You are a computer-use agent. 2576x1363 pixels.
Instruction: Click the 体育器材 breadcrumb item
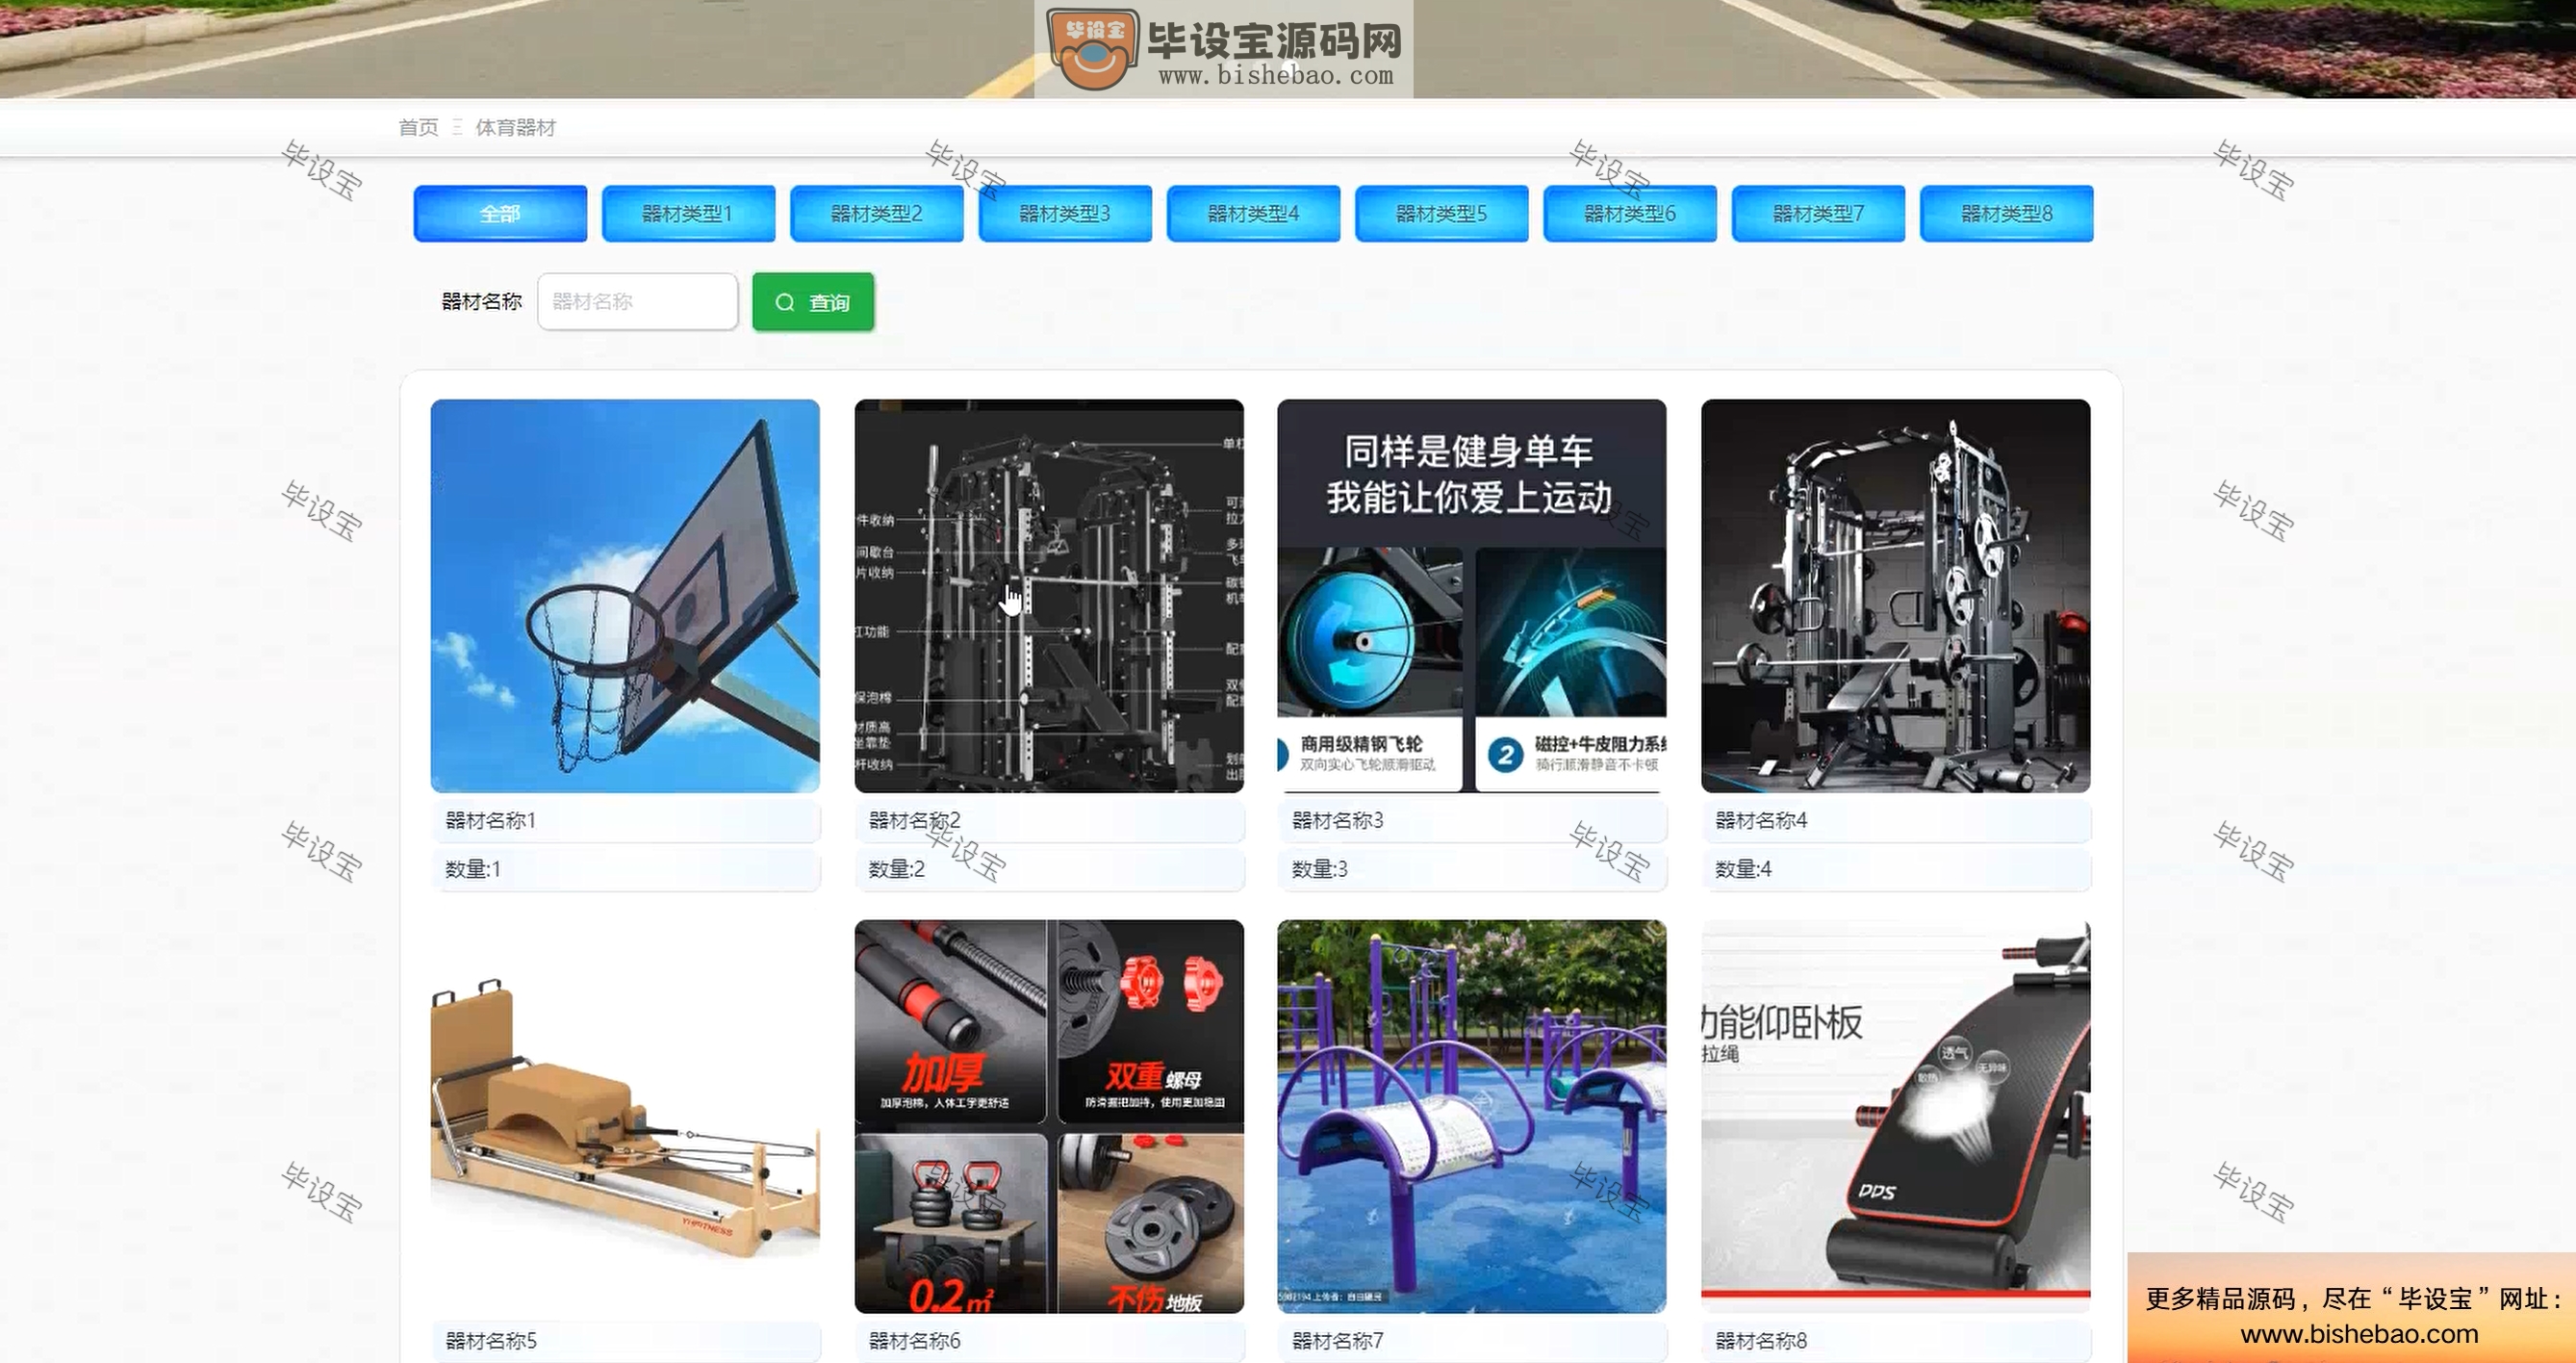point(515,127)
